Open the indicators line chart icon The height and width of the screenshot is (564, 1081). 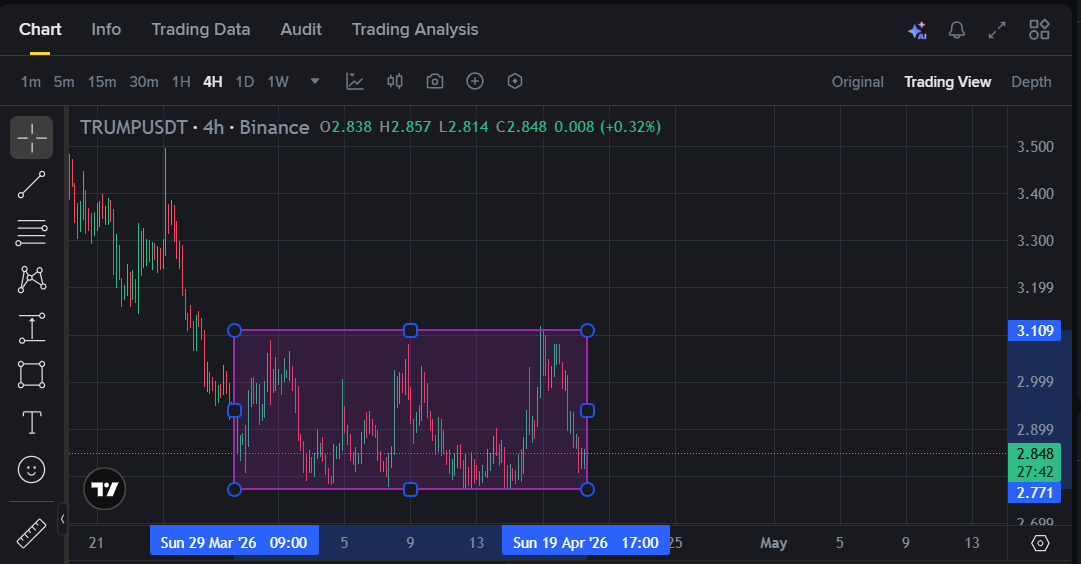[x=354, y=81]
